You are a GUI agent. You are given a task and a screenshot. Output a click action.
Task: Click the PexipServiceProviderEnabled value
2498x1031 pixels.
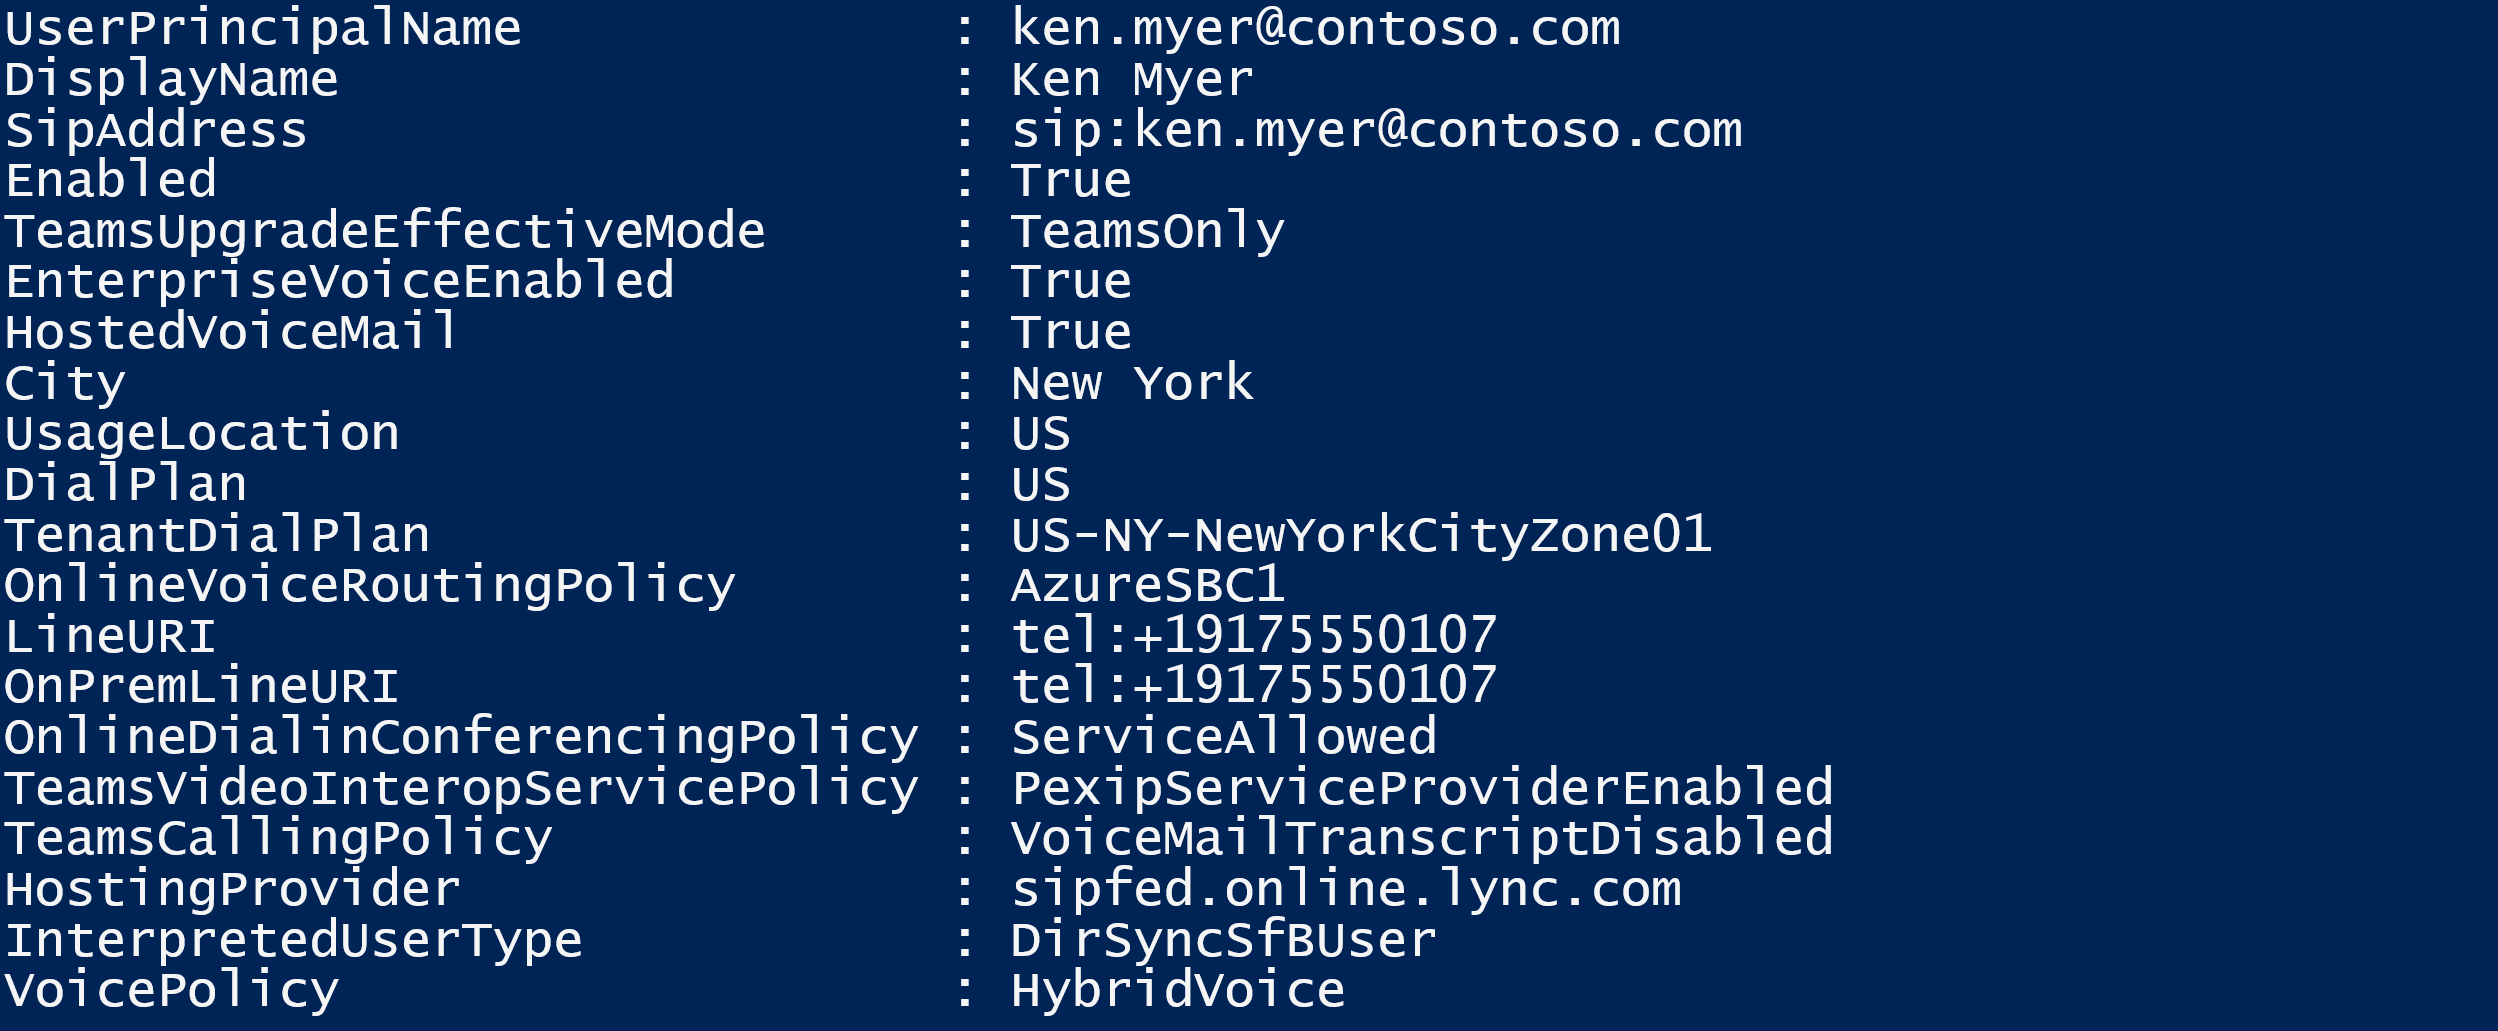click(x=1421, y=788)
